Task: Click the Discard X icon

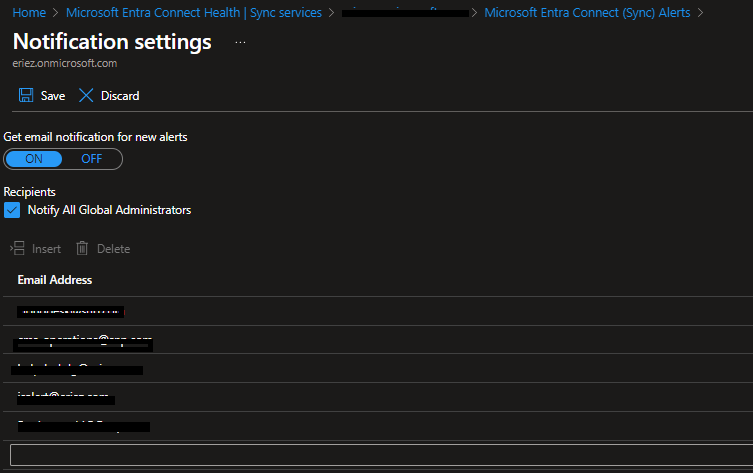Action: click(x=86, y=95)
